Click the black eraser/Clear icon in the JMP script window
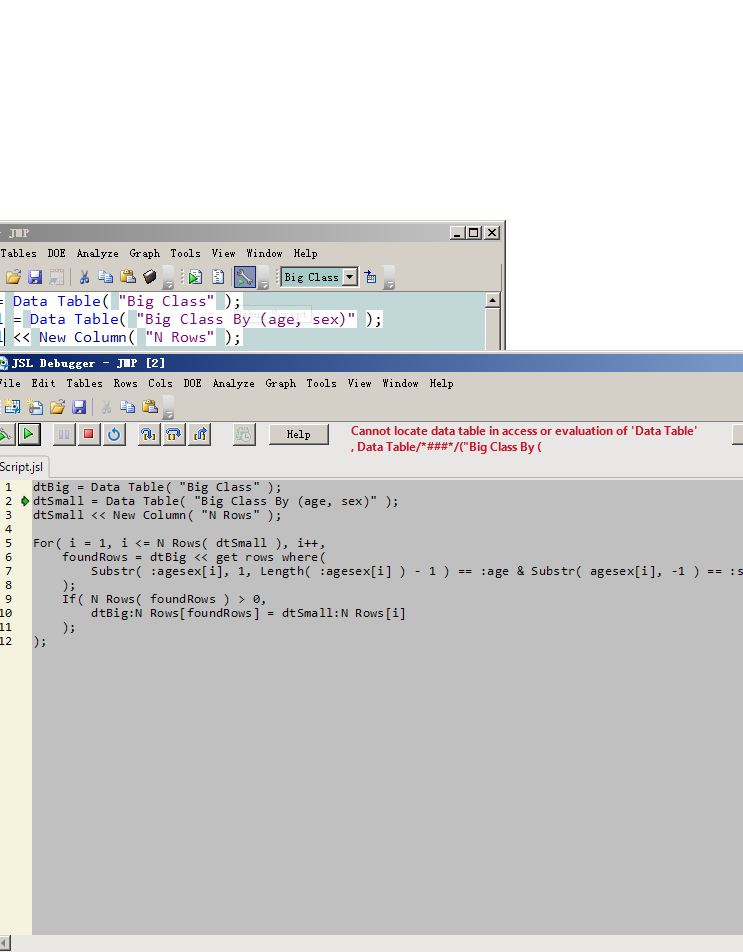Image resolution: width=743 pixels, height=952 pixels. click(149, 277)
